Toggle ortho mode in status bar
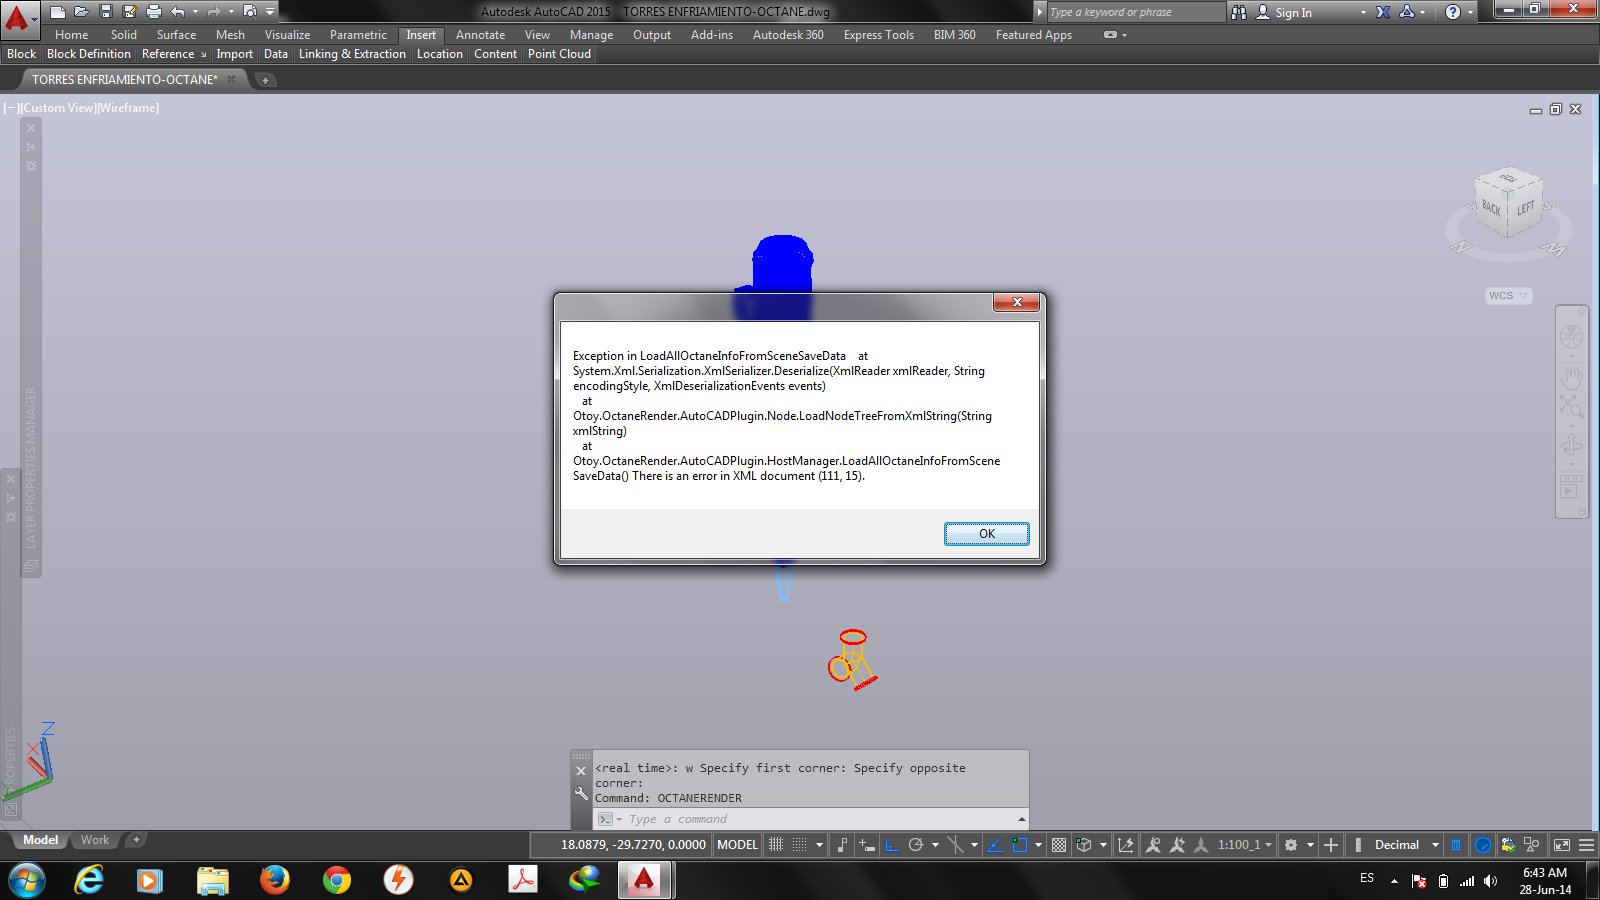This screenshot has height=900, width=1600. tap(892, 845)
